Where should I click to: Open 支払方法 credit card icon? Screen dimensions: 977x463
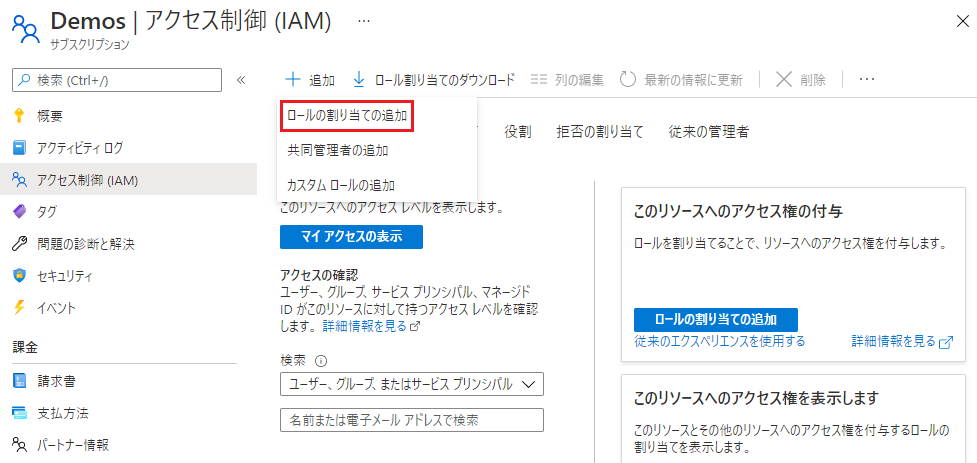19,412
